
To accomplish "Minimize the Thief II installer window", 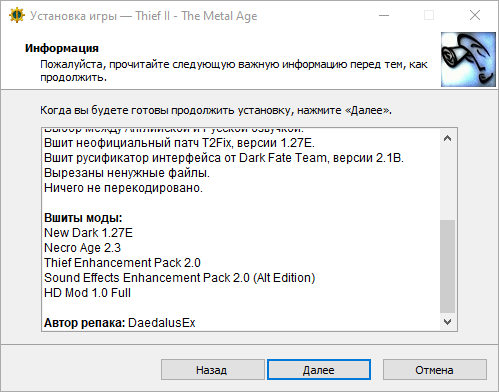I will [x=384, y=16].
